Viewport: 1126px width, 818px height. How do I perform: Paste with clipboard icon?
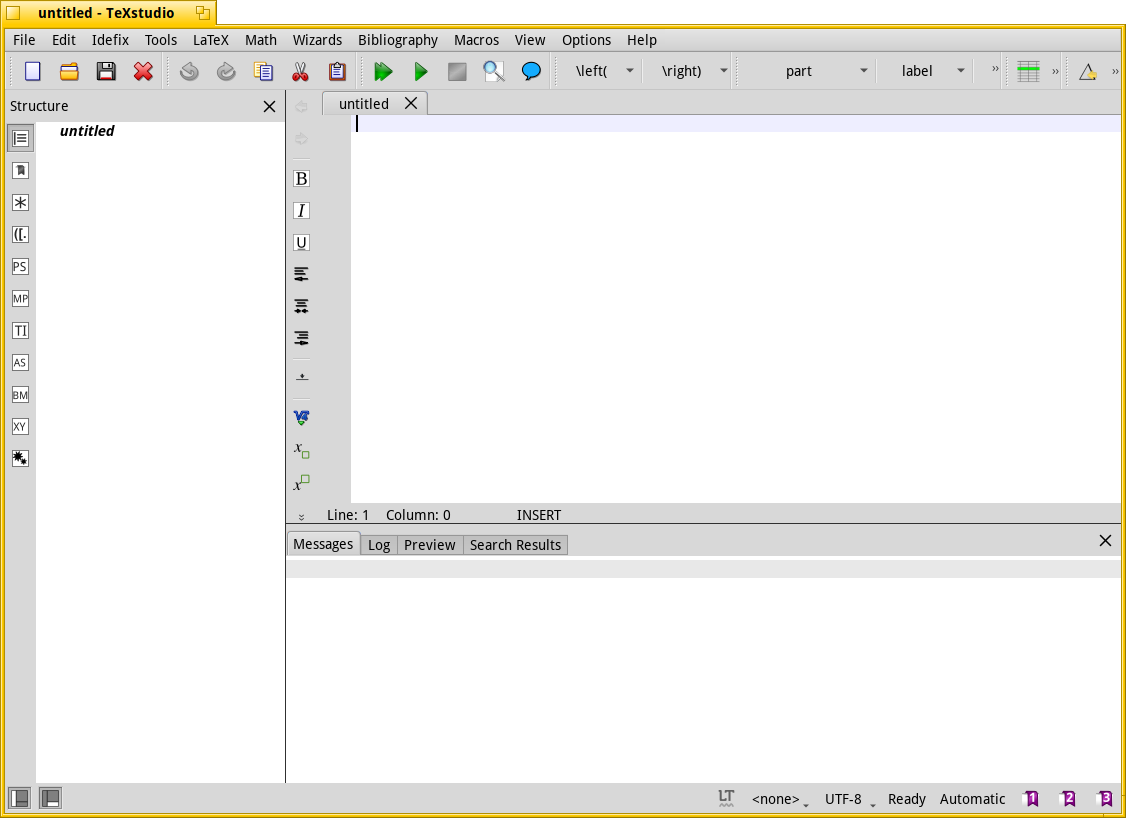click(337, 71)
